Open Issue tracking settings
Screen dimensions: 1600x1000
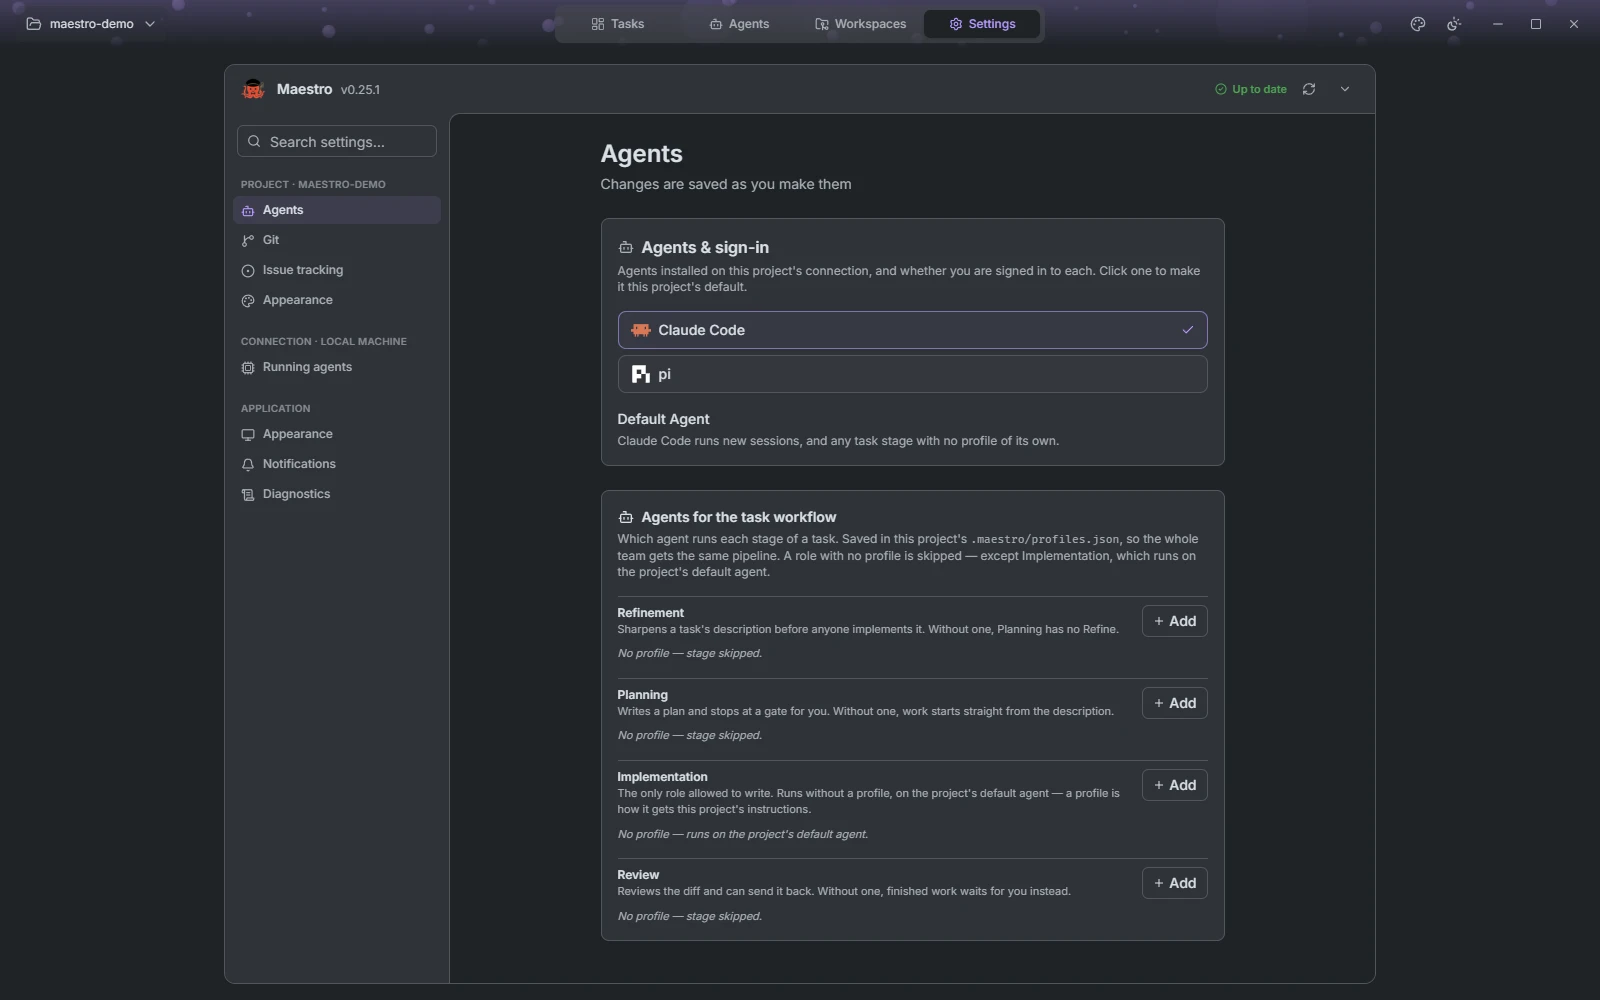[337, 270]
